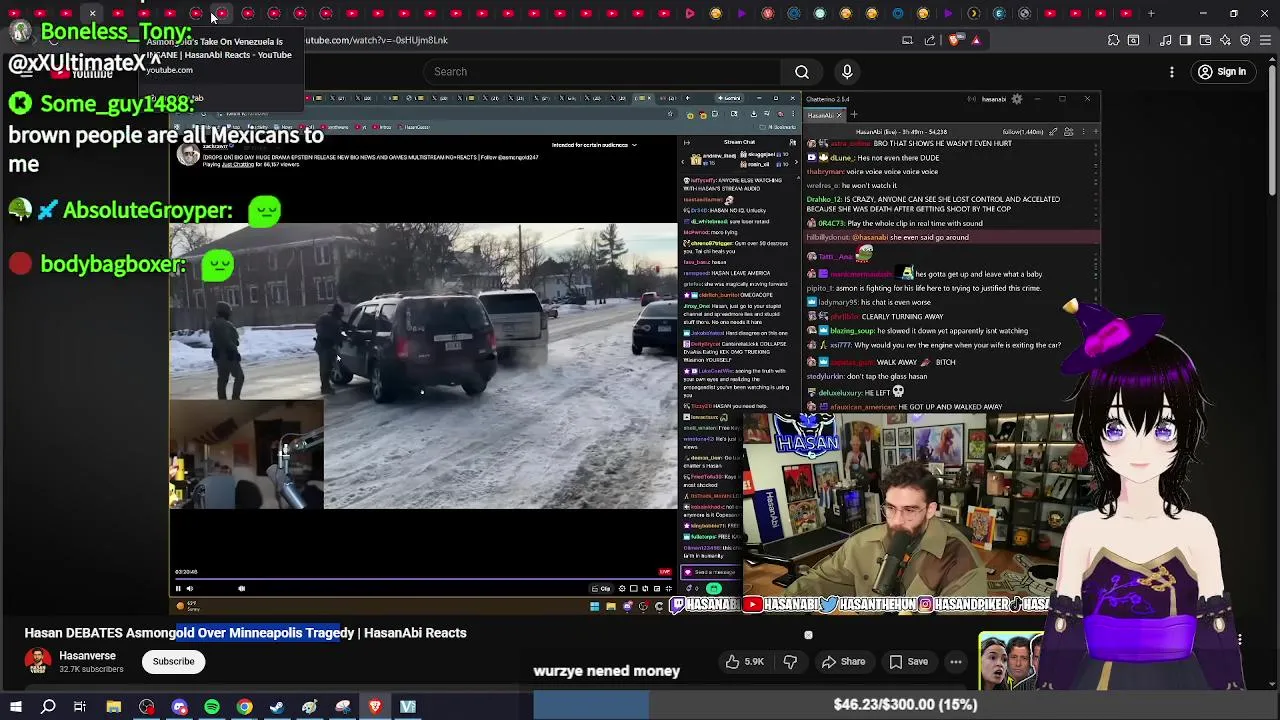Open Spotify from the taskbar

tap(212, 707)
